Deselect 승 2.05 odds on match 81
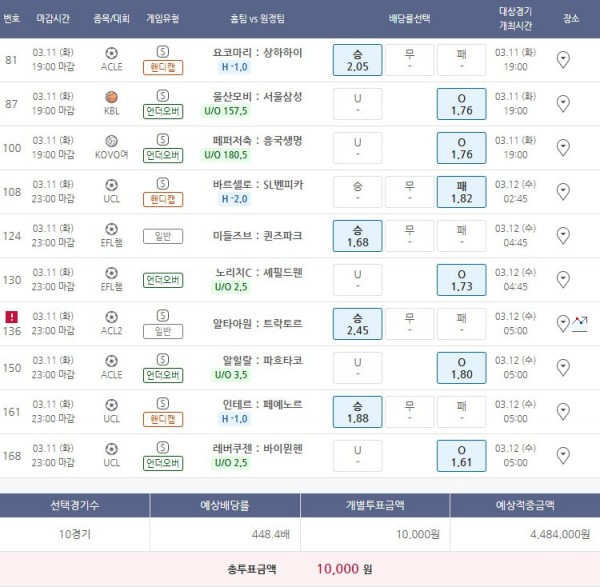The image size is (600, 587). point(357,60)
